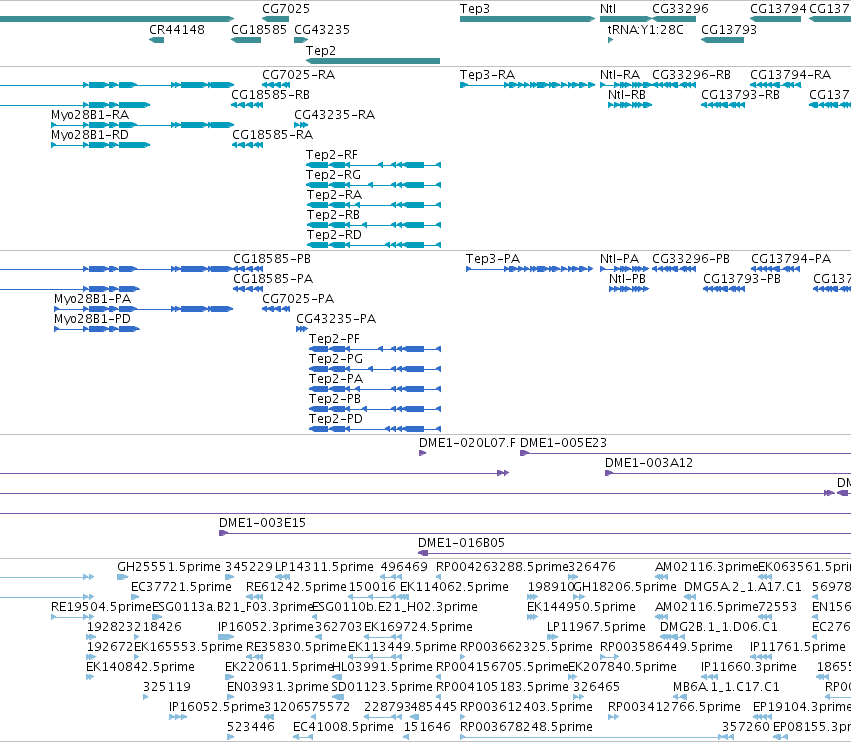The height and width of the screenshot is (742, 851).
Task: Select the DME1-003A12 clone
Action: [728, 473]
